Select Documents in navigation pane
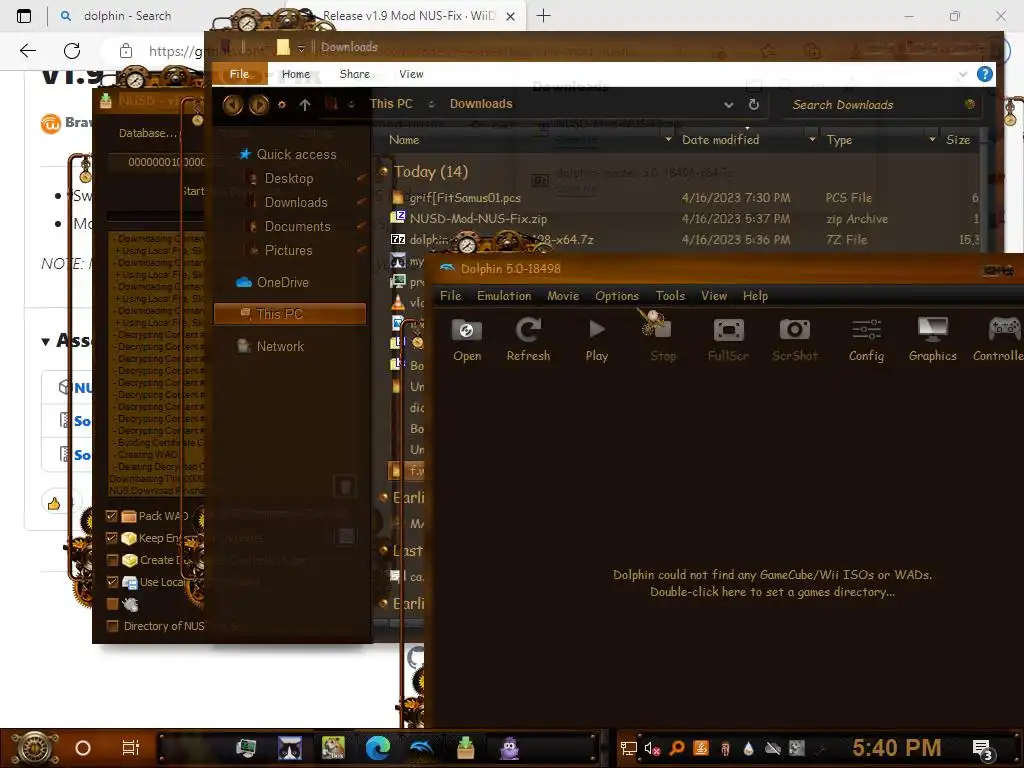Viewport: 1024px width, 768px height. pos(290,227)
